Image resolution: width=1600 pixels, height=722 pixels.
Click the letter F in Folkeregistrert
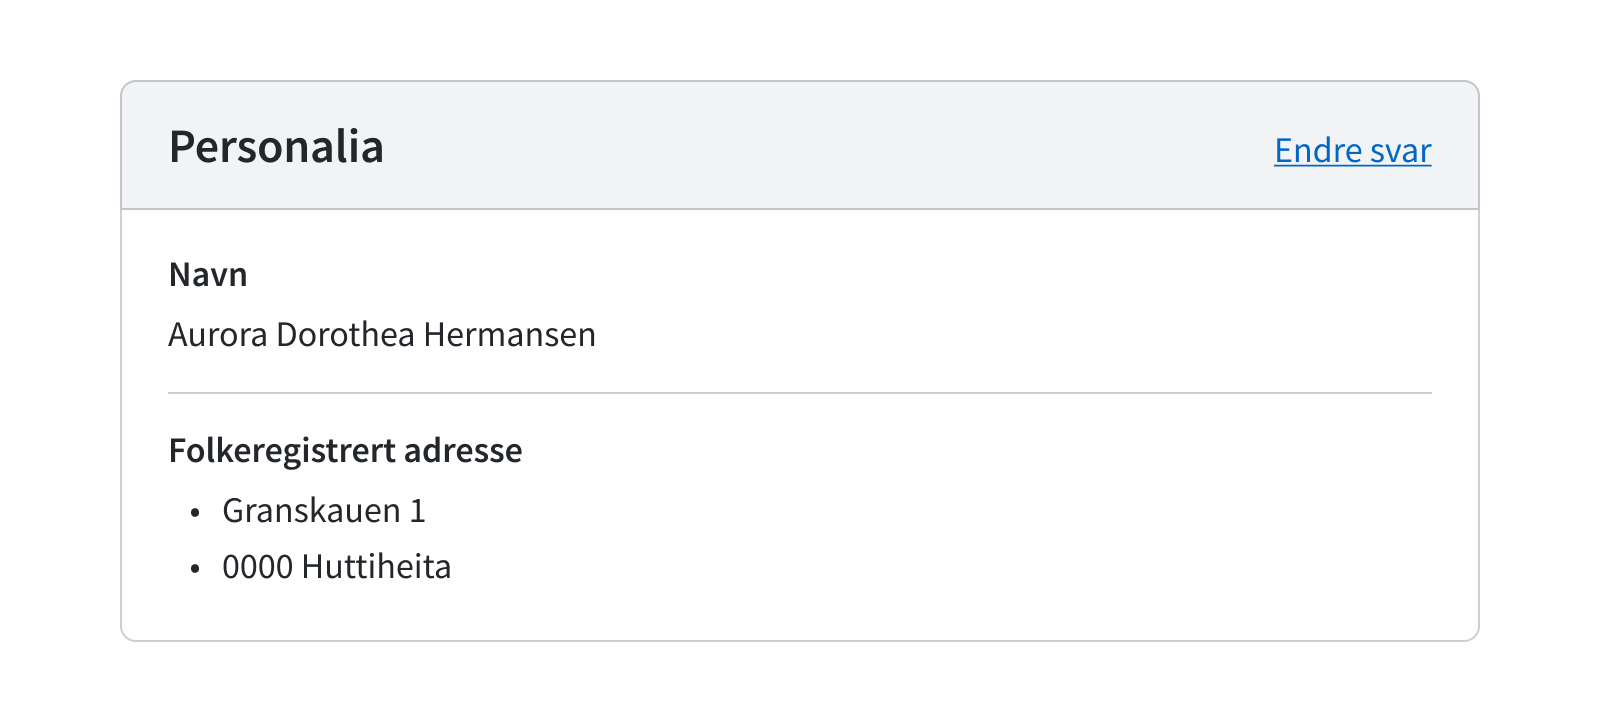pos(177,451)
